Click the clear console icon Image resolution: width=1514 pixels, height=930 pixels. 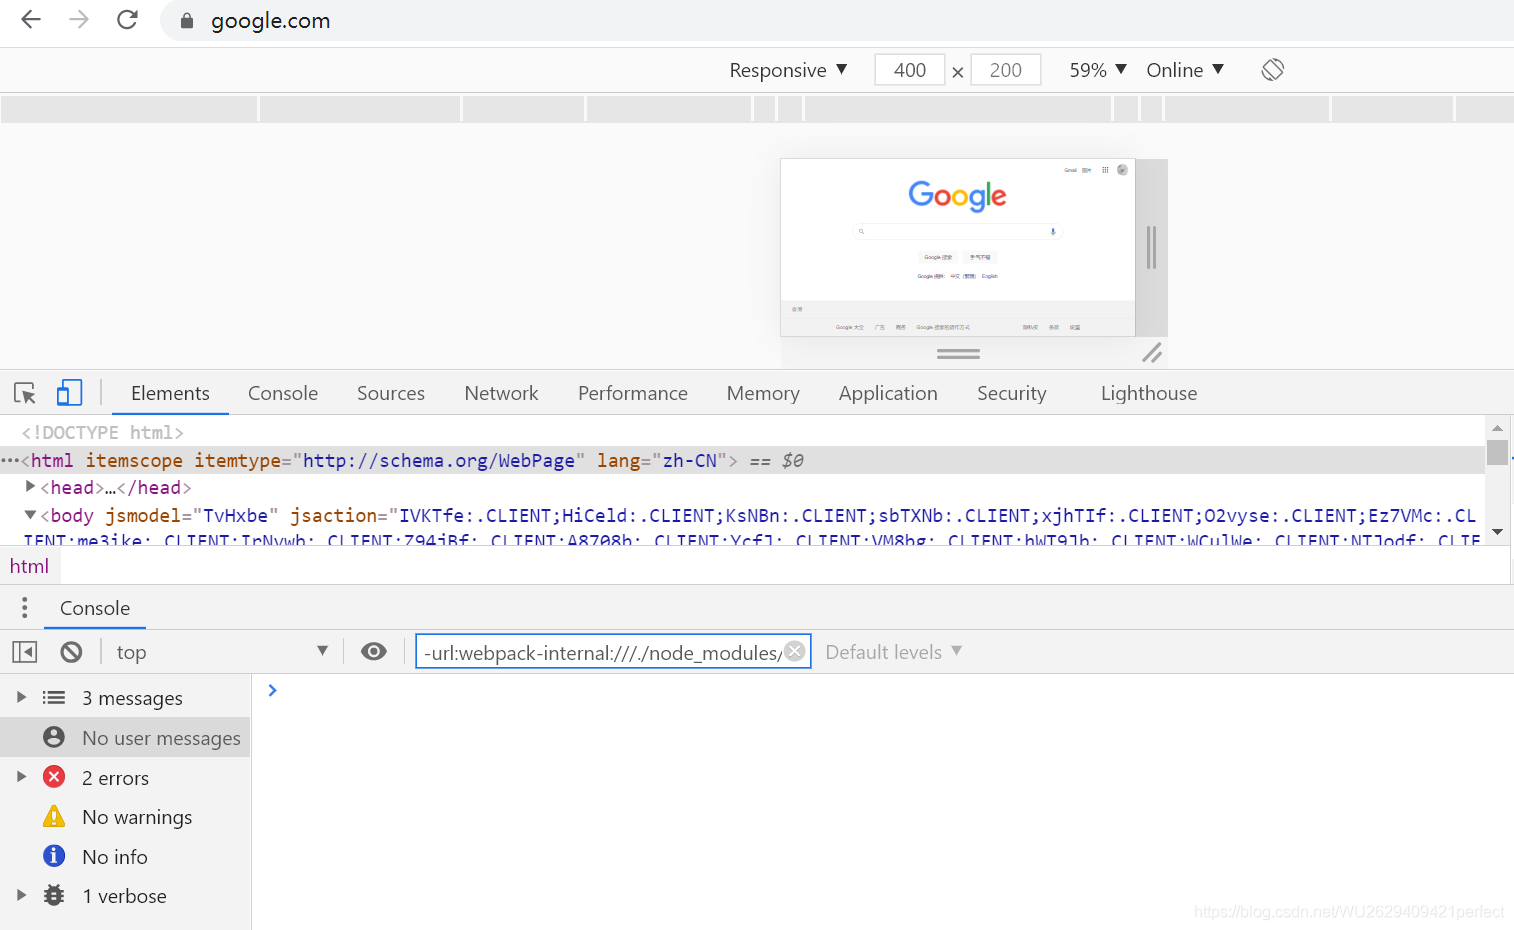71,652
